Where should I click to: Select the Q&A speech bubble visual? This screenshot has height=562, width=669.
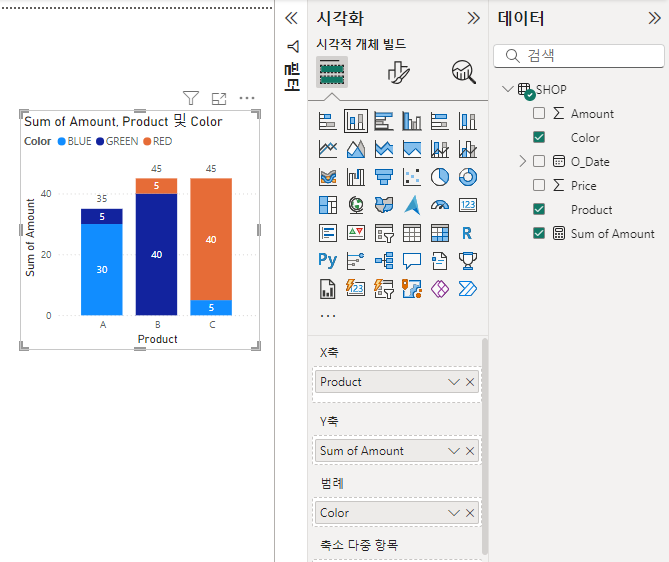point(412,260)
